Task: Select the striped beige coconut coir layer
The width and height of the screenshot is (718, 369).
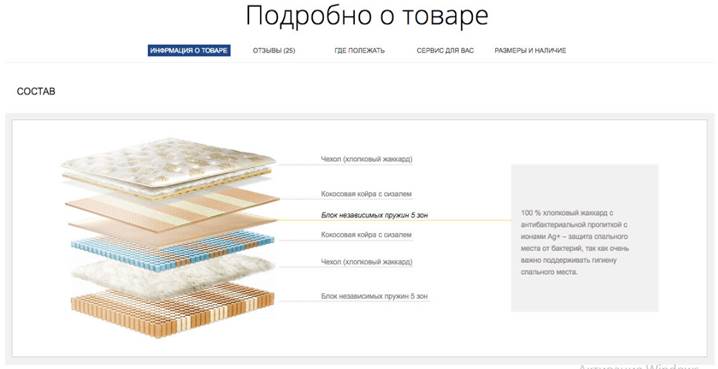Action: pyautogui.click(x=172, y=207)
